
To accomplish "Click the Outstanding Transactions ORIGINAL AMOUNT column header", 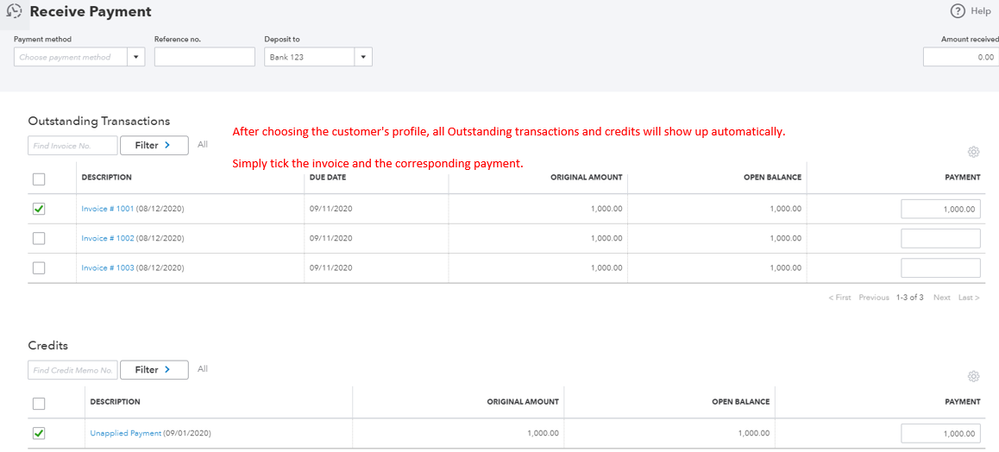I will pos(586,177).
